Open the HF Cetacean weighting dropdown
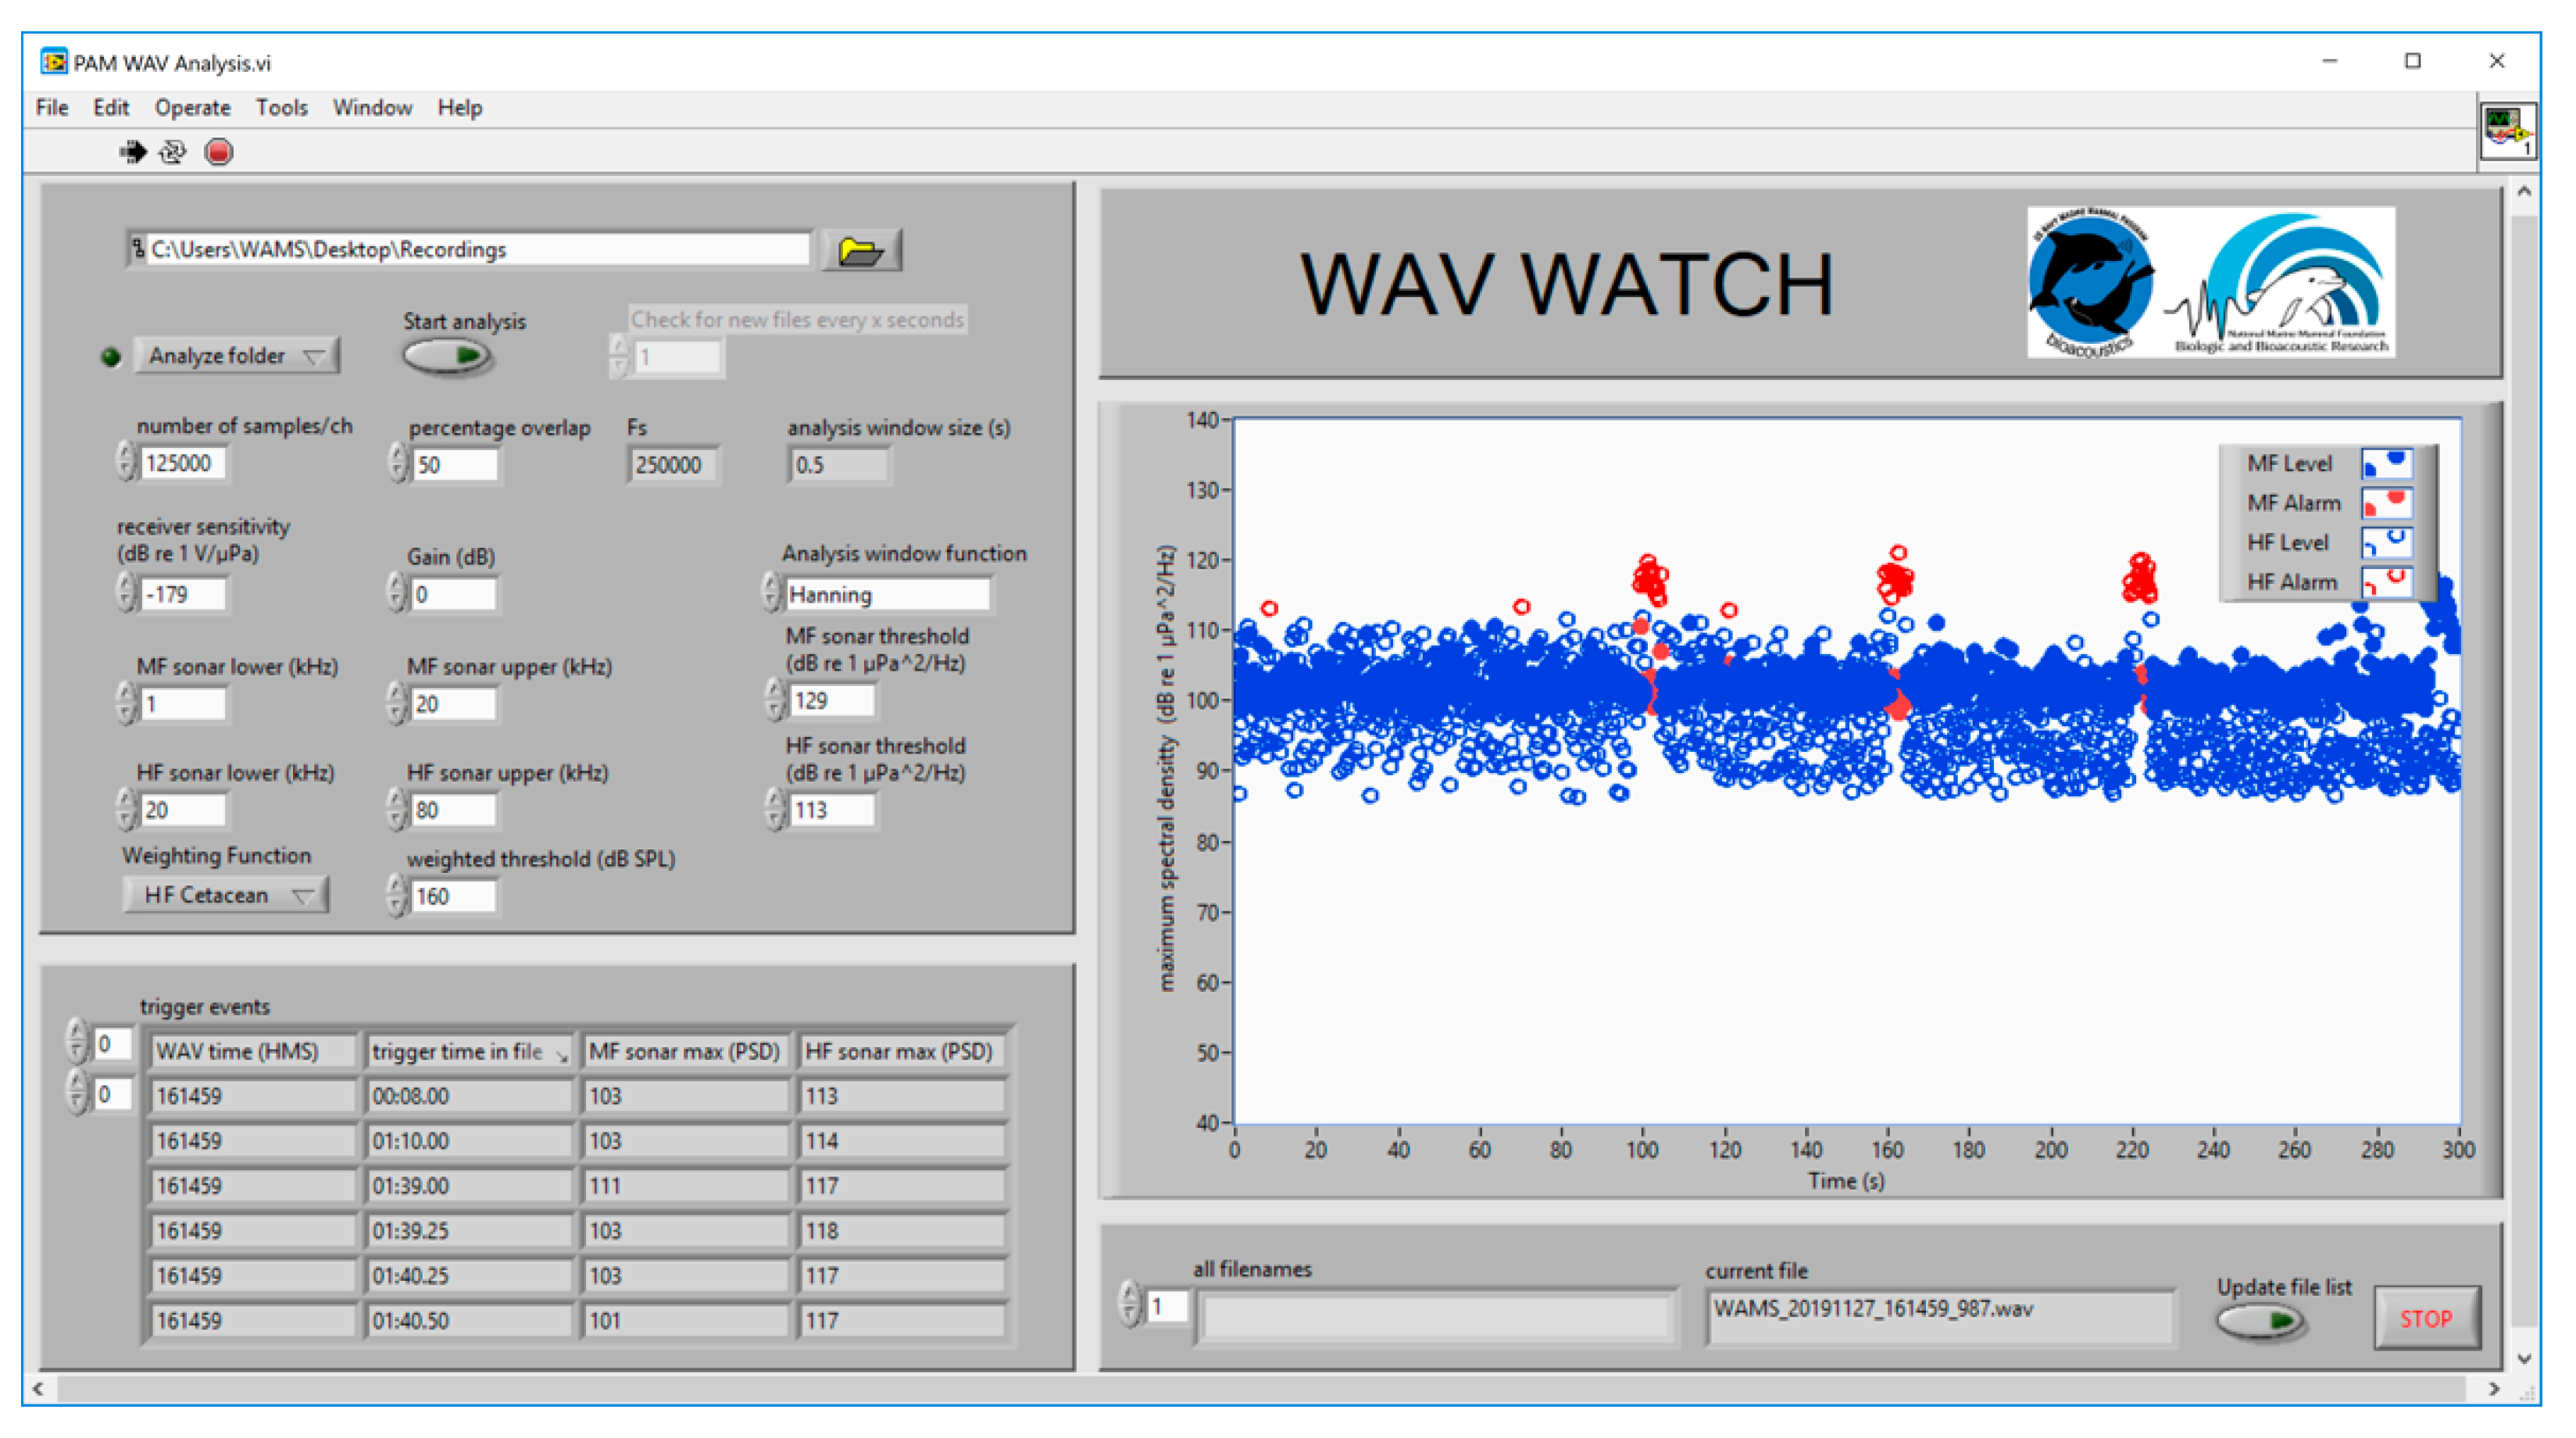This screenshot has width=2576, height=1438. [x=226, y=895]
